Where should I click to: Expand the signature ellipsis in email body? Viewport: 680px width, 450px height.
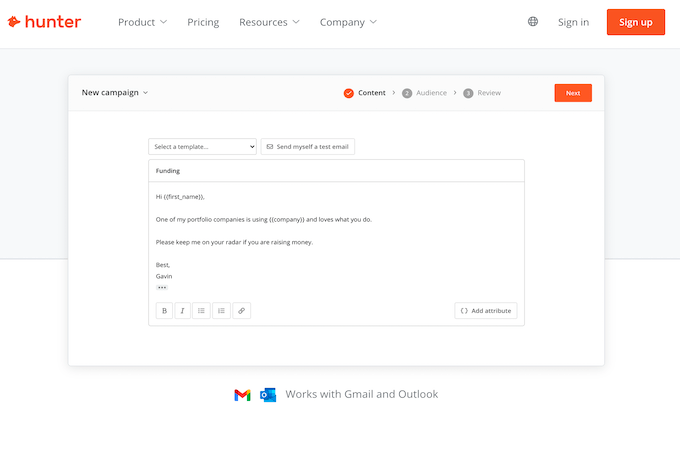(x=162, y=287)
